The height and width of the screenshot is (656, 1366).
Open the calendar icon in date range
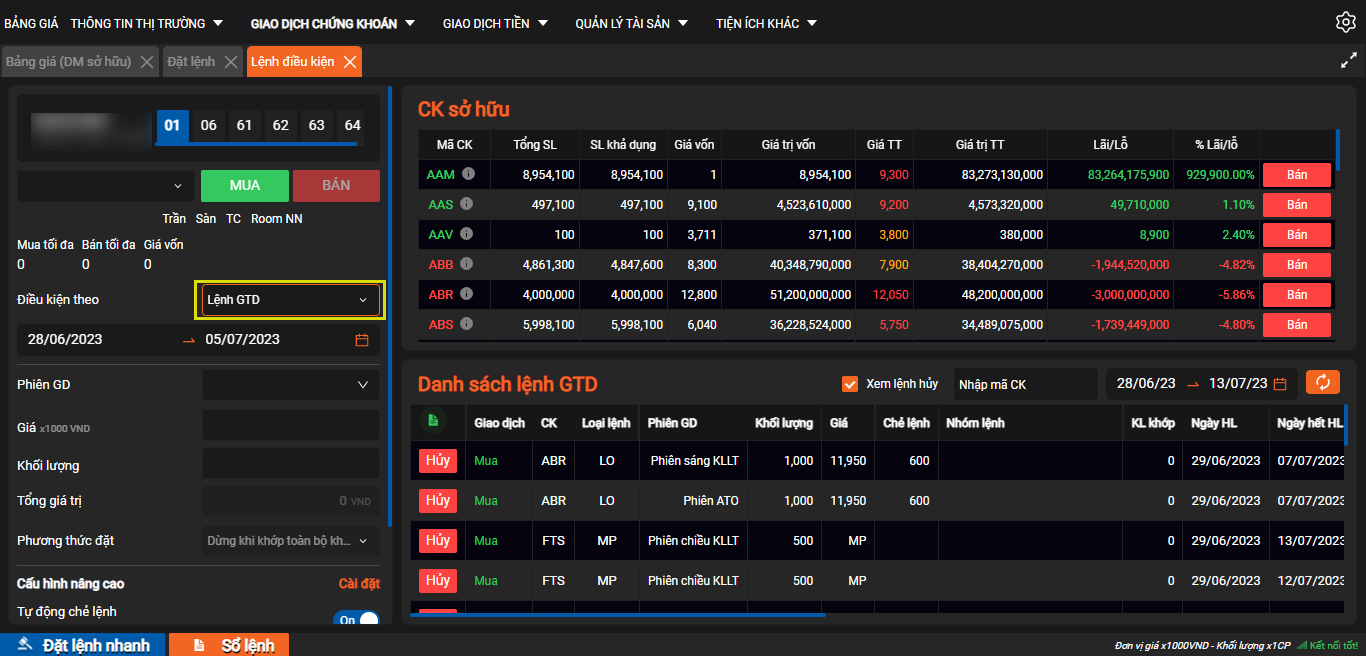click(x=362, y=340)
